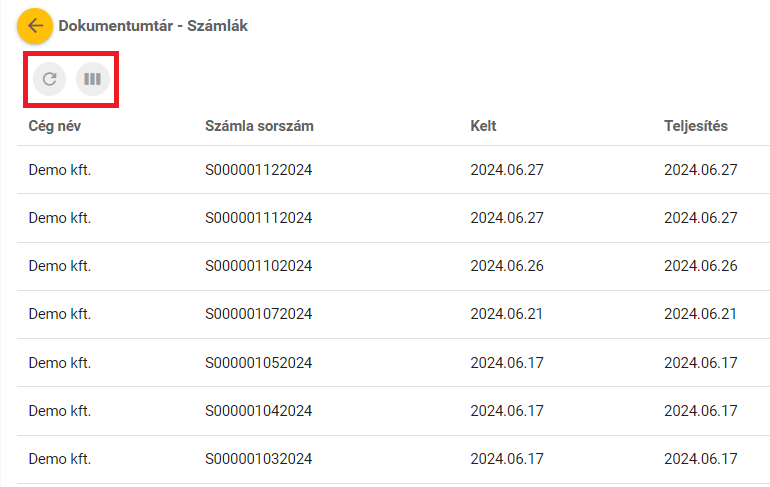Click Kelt date 2024.06.26
Viewport: 770px width, 487px height.
(507, 266)
